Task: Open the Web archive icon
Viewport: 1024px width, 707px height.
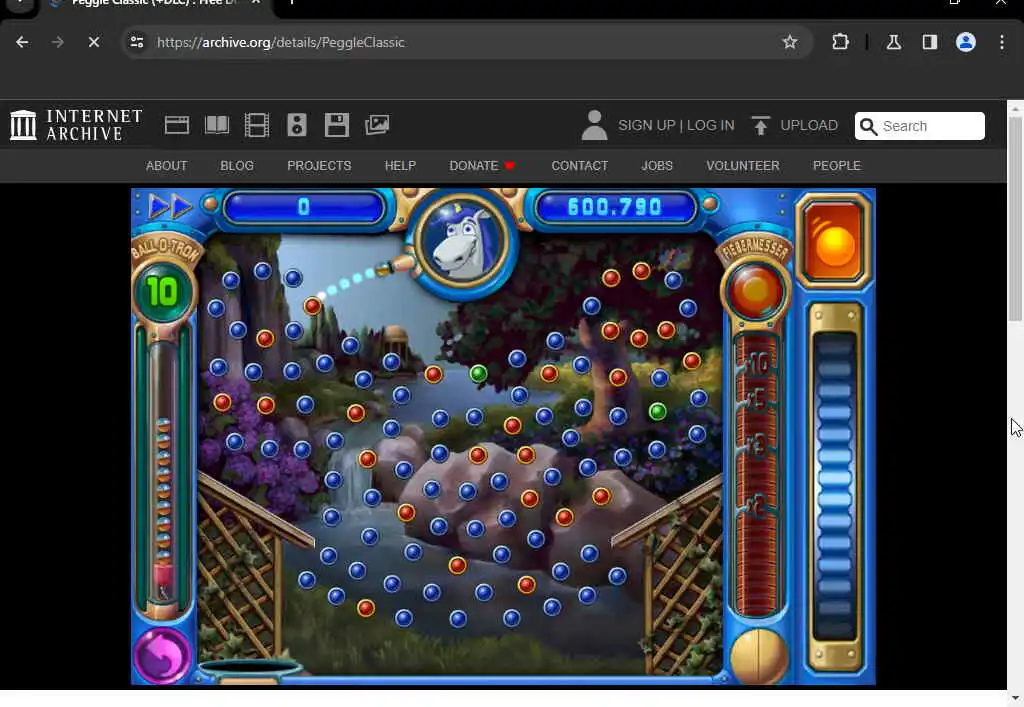Action: click(x=177, y=125)
